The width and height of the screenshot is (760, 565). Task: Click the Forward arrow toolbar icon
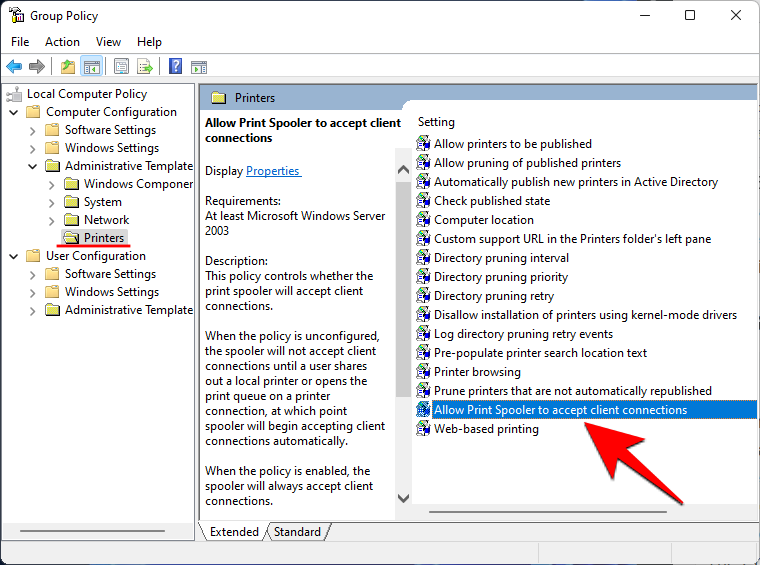(37, 66)
